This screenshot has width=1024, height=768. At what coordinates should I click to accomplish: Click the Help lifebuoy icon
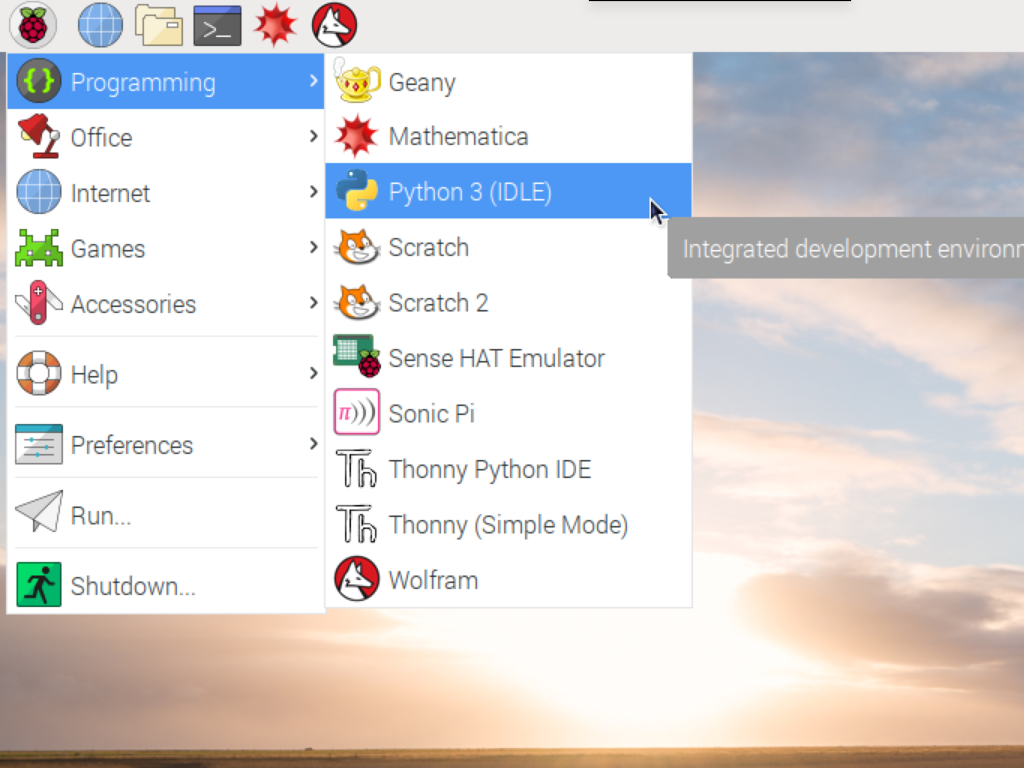coord(39,373)
